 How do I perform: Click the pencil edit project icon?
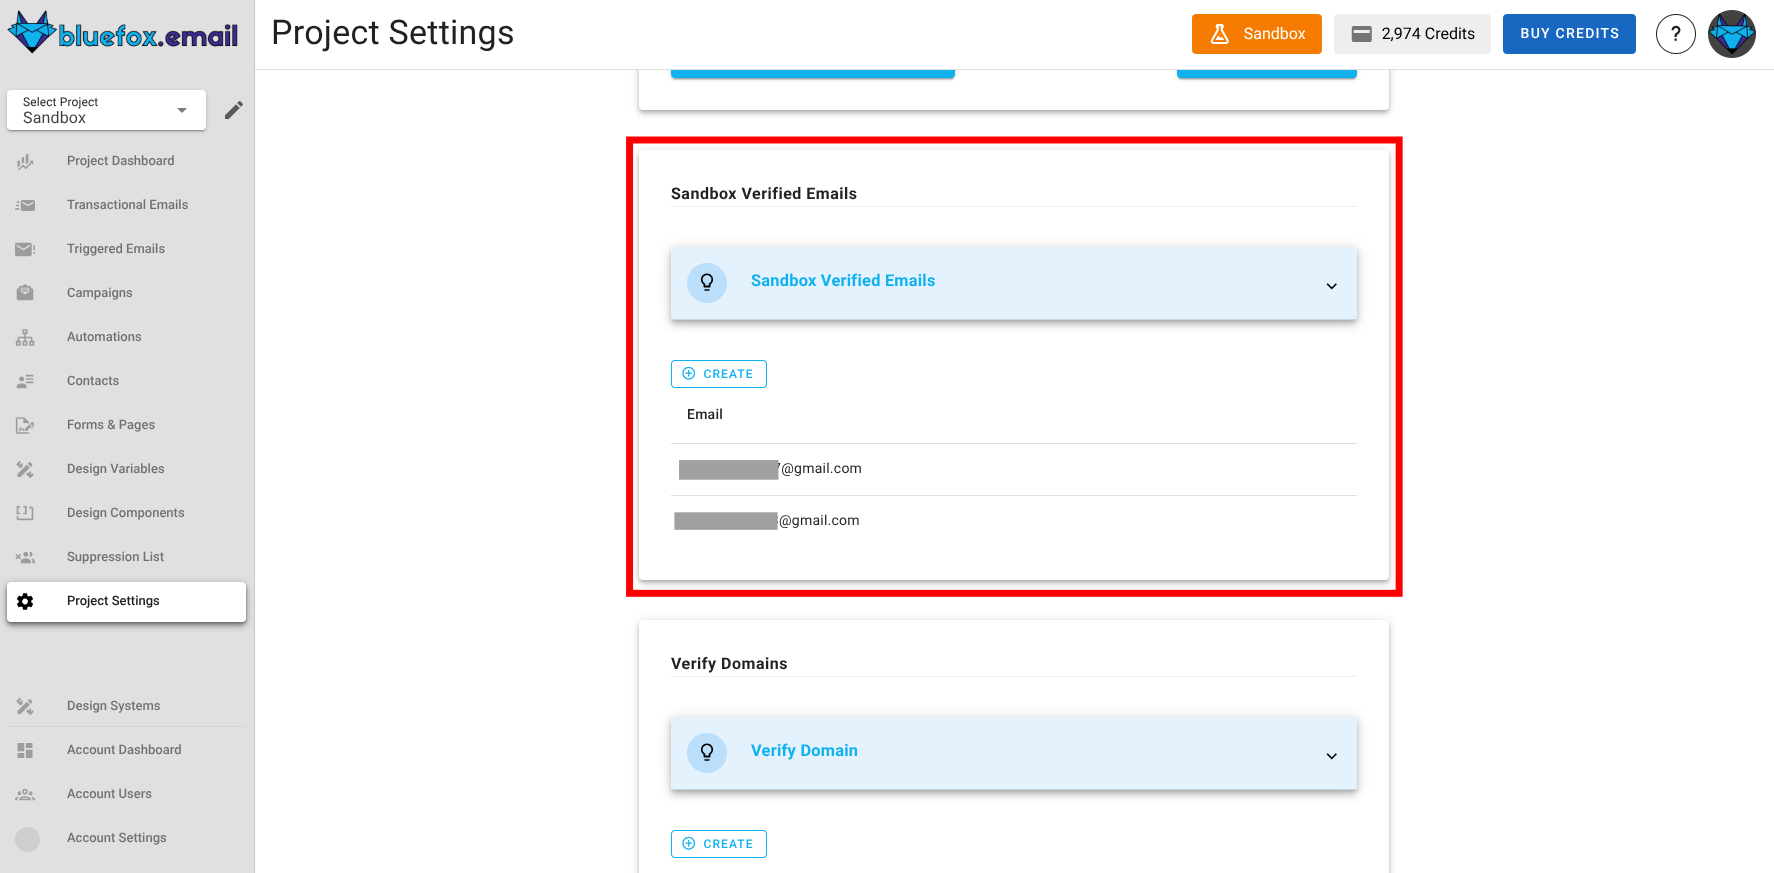233,110
